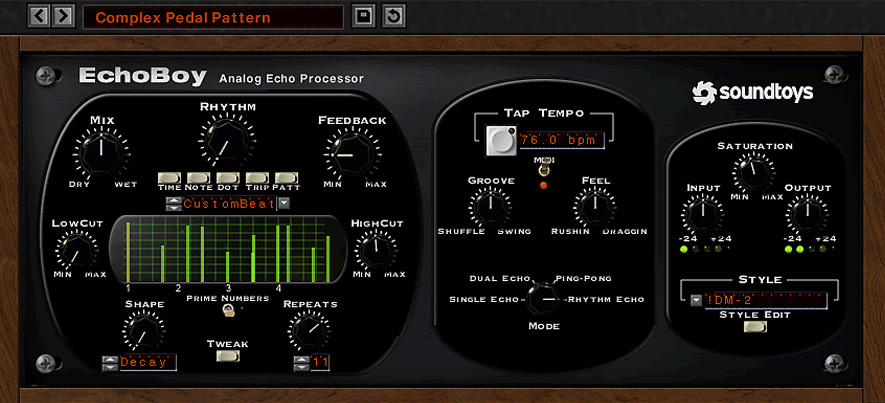The height and width of the screenshot is (403, 885).
Task: Click the Groove knob
Action: [490, 206]
